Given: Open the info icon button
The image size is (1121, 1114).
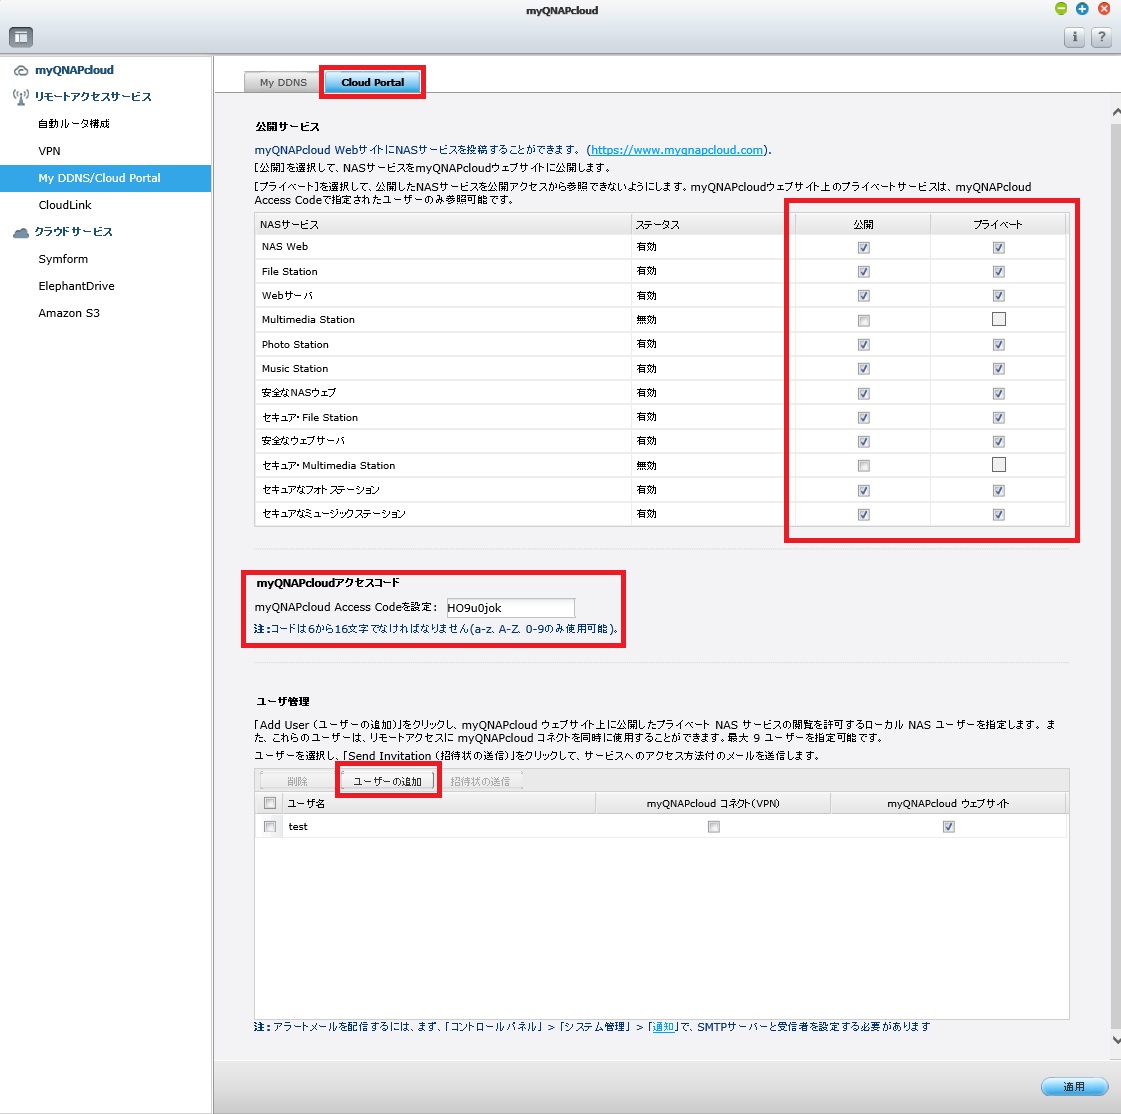Looking at the screenshot, I should (x=1074, y=36).
